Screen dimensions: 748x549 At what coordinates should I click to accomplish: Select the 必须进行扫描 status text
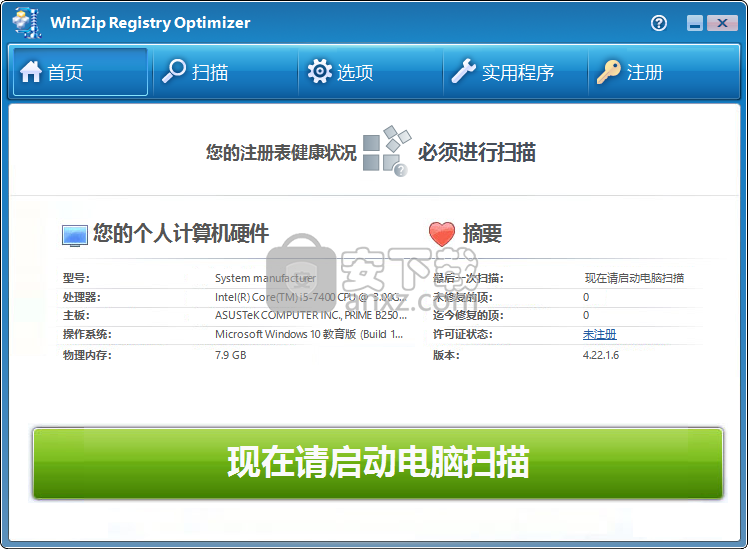[477, 153]
